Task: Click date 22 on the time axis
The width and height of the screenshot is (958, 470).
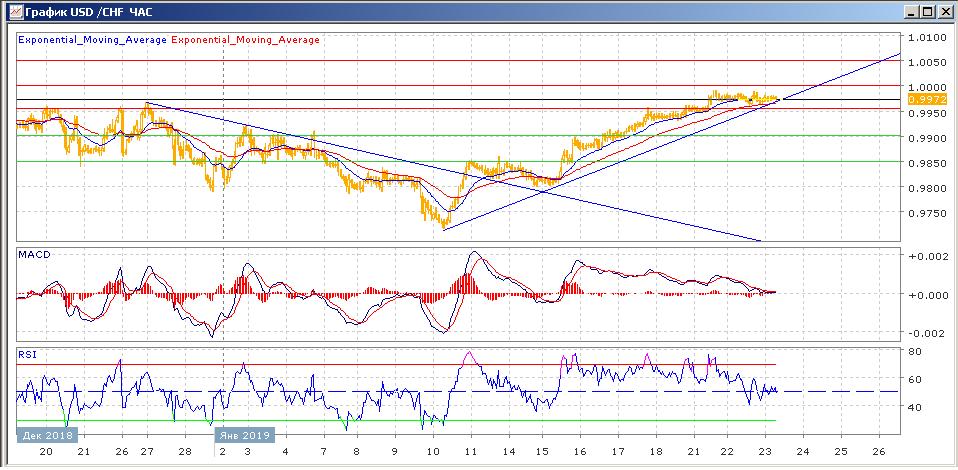Action: (x=727, y=452)
